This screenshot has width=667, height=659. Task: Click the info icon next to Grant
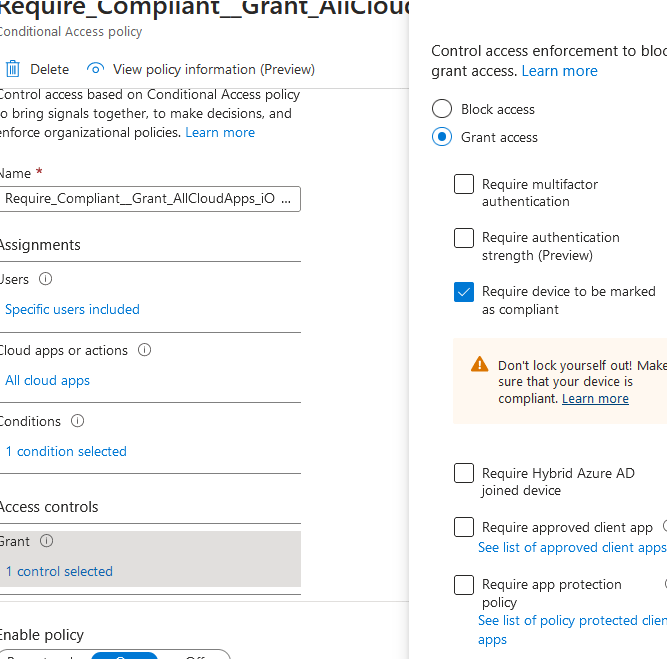pos(47,541)
